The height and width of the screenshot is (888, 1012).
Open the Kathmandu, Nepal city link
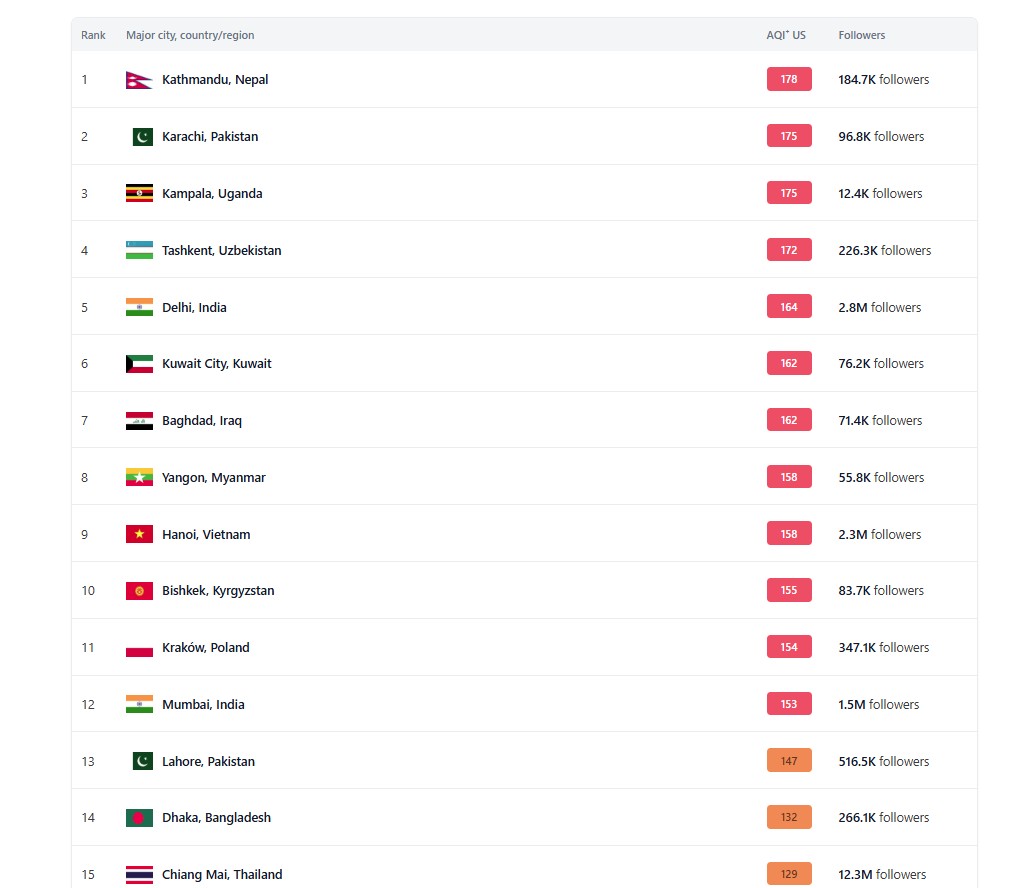coord(215,80)
